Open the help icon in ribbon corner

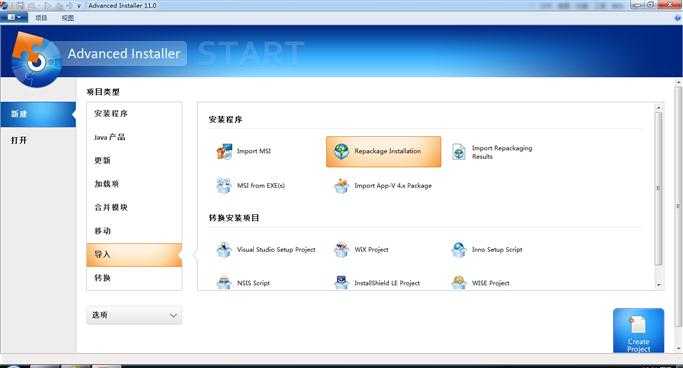pyautogui.click(x=678, y=18)
